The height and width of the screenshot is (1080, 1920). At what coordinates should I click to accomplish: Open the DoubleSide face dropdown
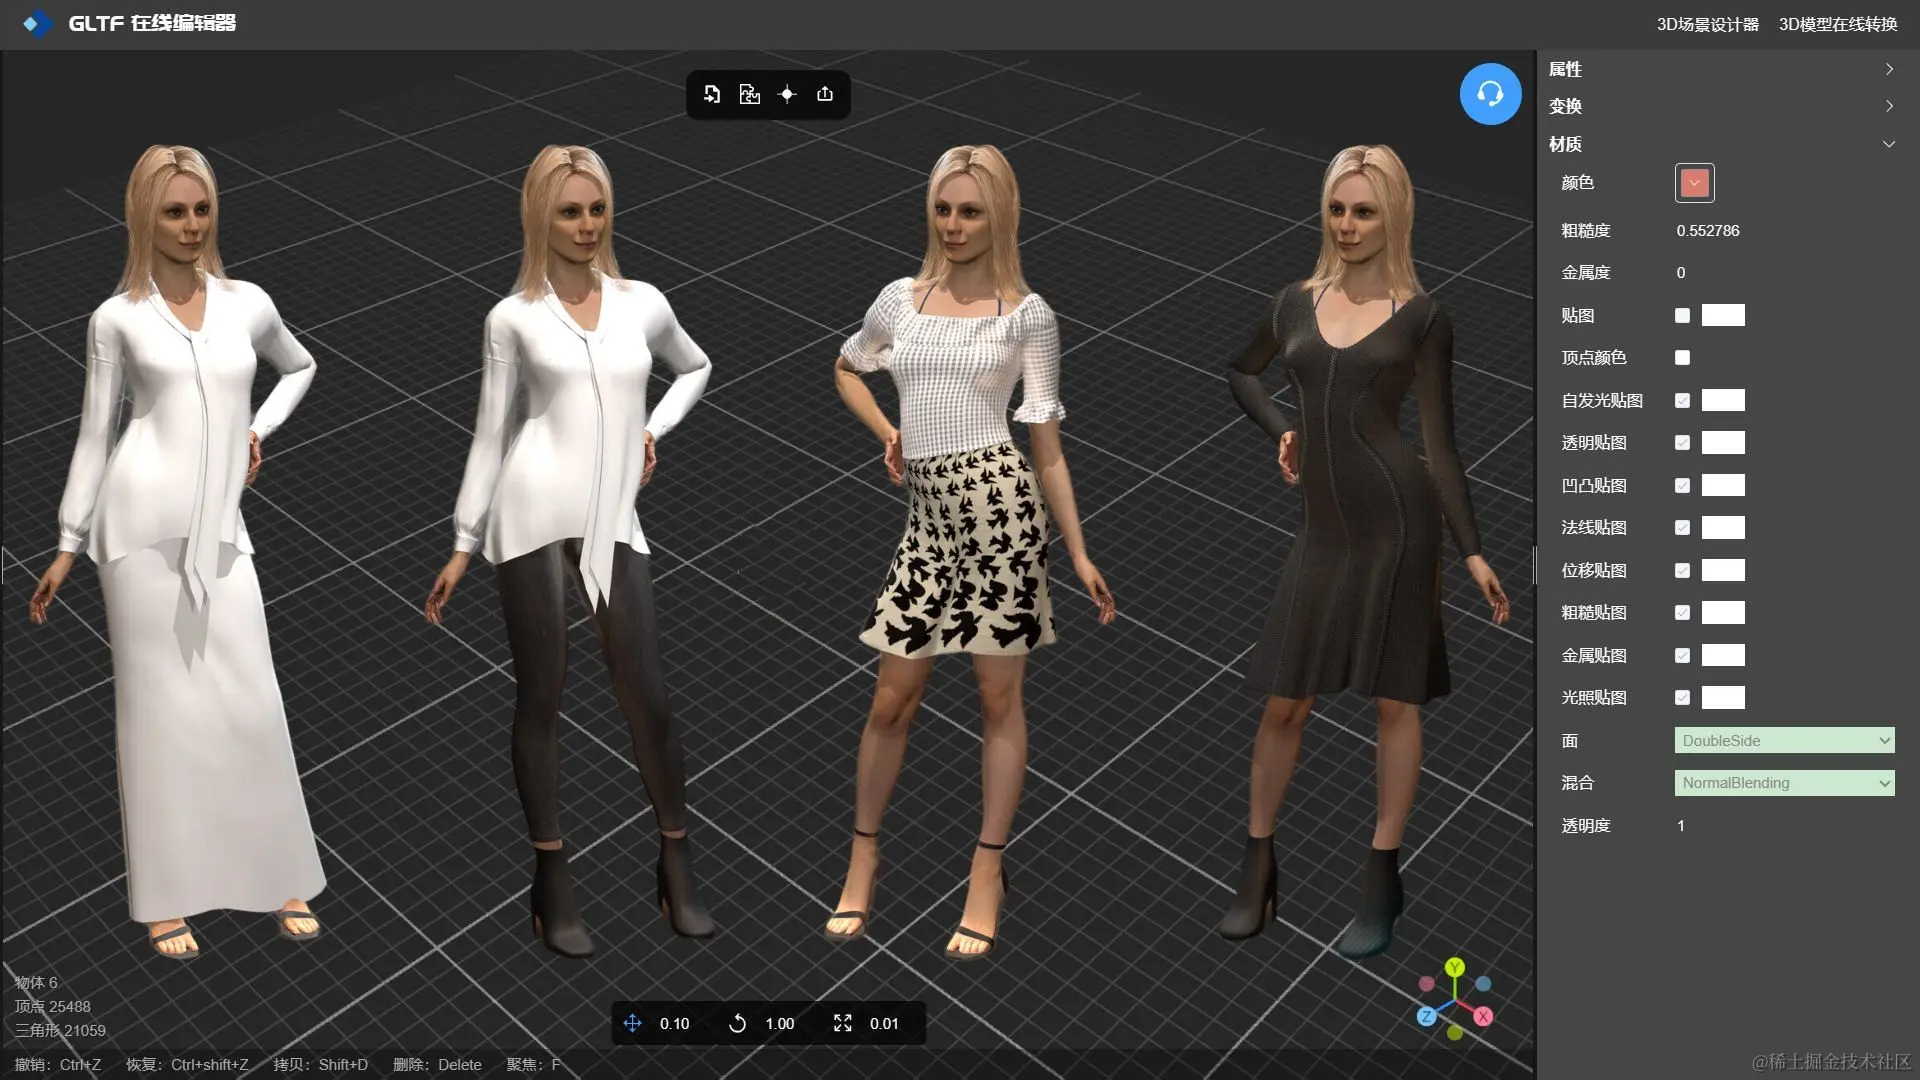click(1784, 741)
